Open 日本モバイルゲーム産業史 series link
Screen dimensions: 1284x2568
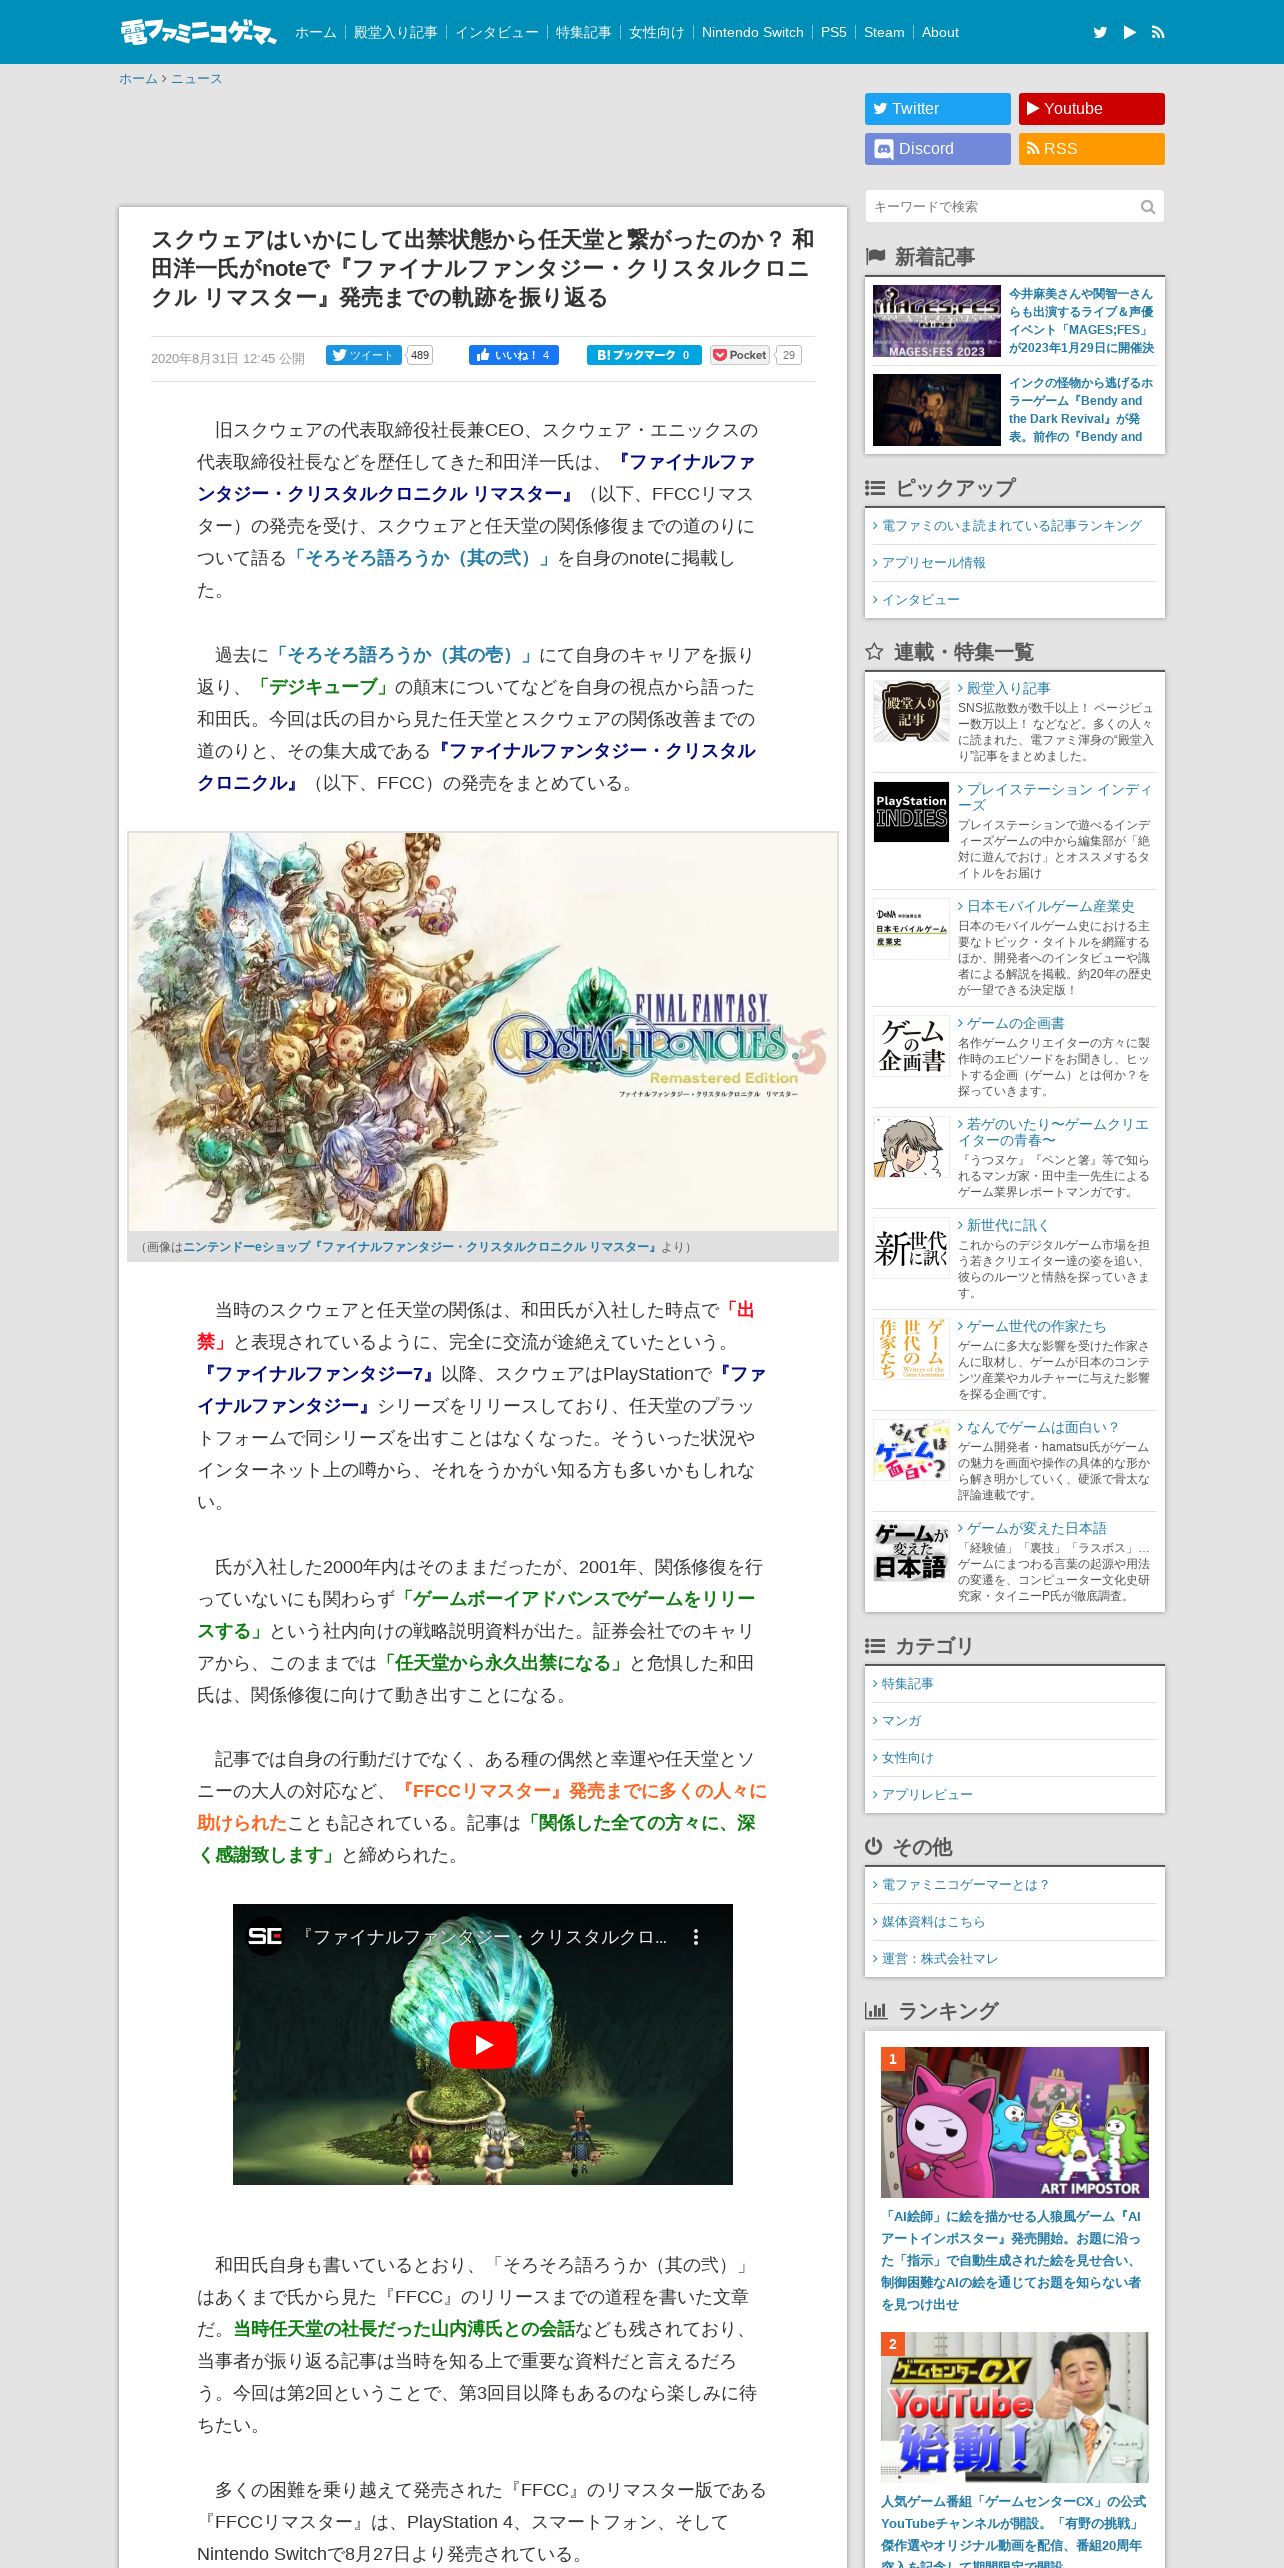pyautogui.click(x=1050, y=906)
